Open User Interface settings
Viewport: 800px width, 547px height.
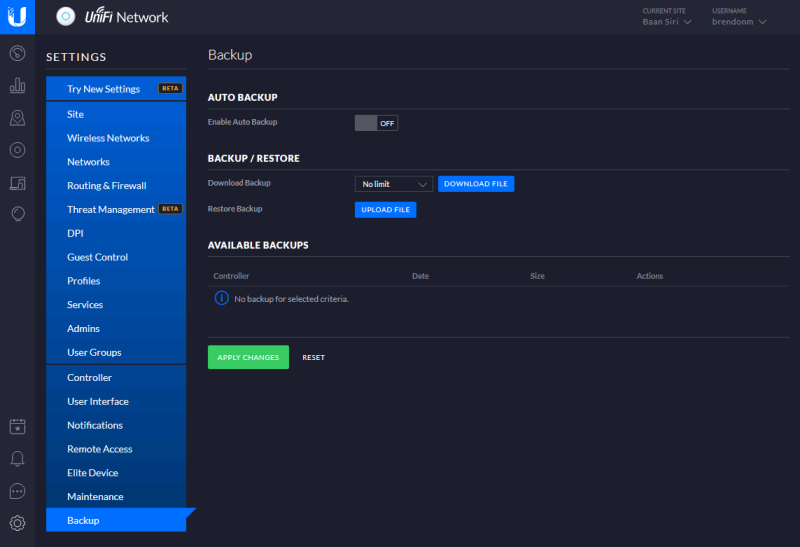coord(116,402)
